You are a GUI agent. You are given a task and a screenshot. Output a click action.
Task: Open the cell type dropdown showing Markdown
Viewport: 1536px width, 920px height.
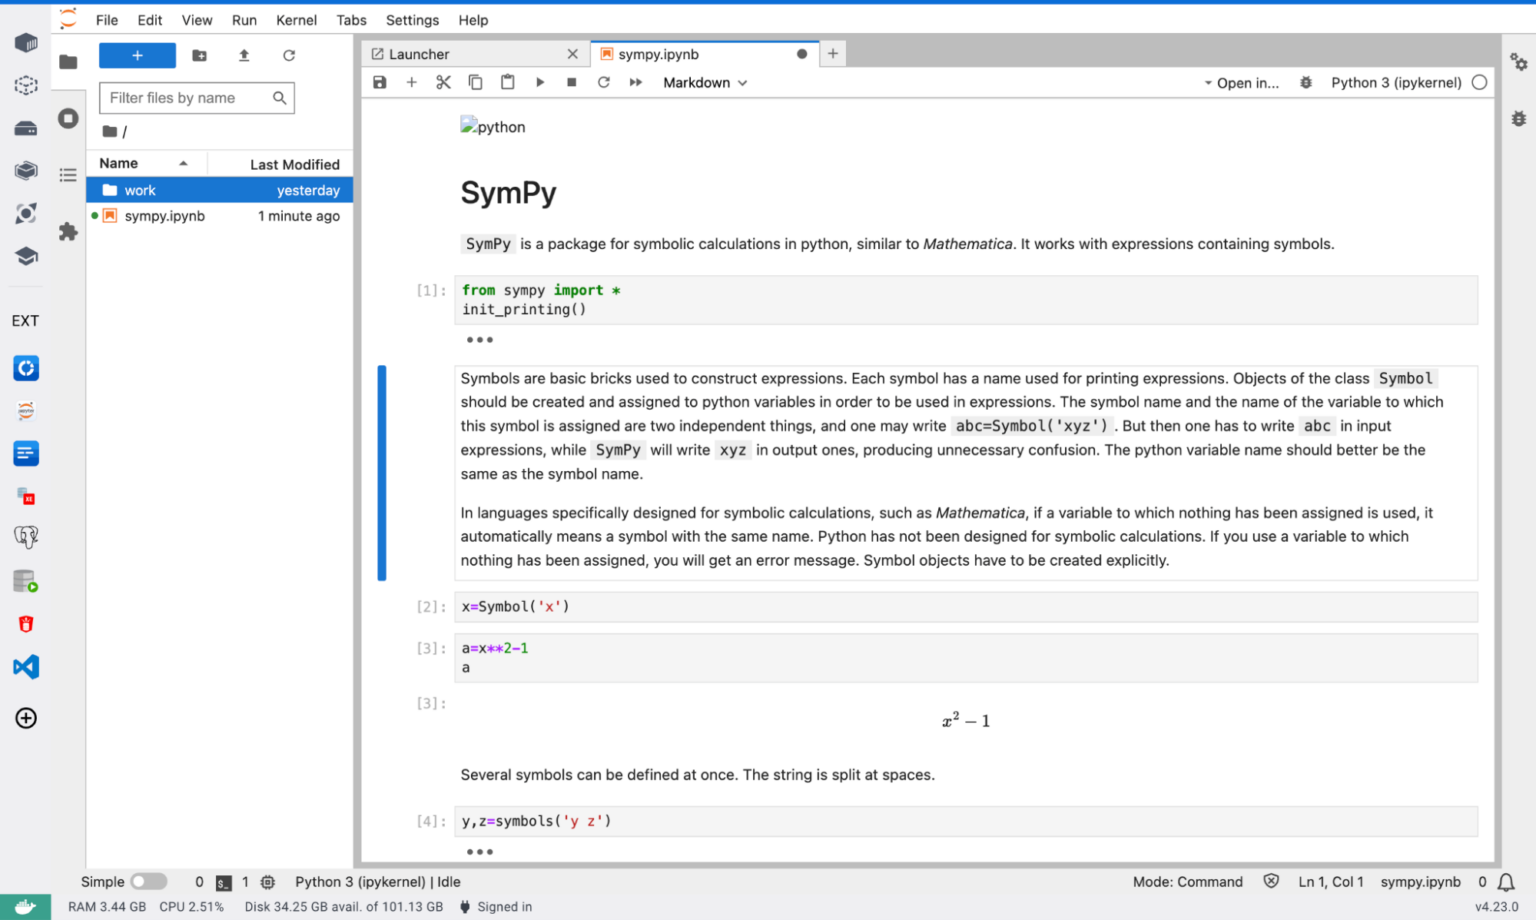point(704,82)
